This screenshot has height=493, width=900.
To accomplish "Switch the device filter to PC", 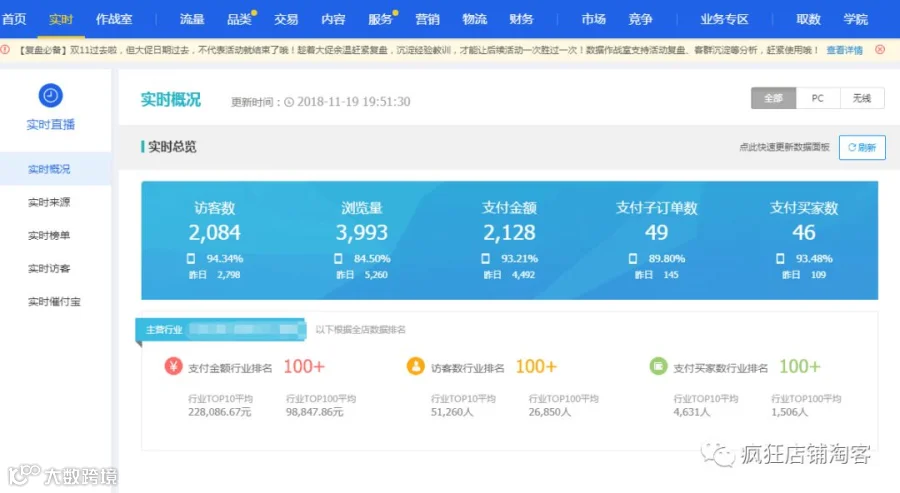I will click(817, 98).
